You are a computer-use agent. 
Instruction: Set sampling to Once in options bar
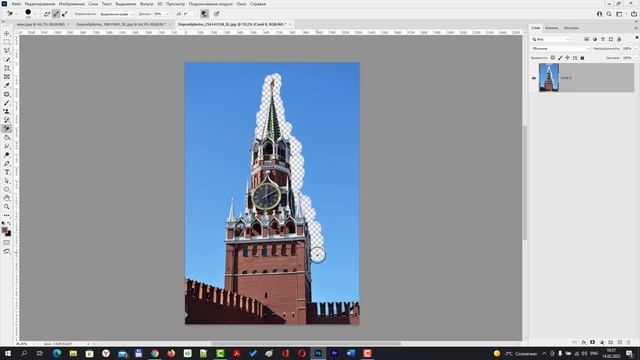click(x=56, y=14)
